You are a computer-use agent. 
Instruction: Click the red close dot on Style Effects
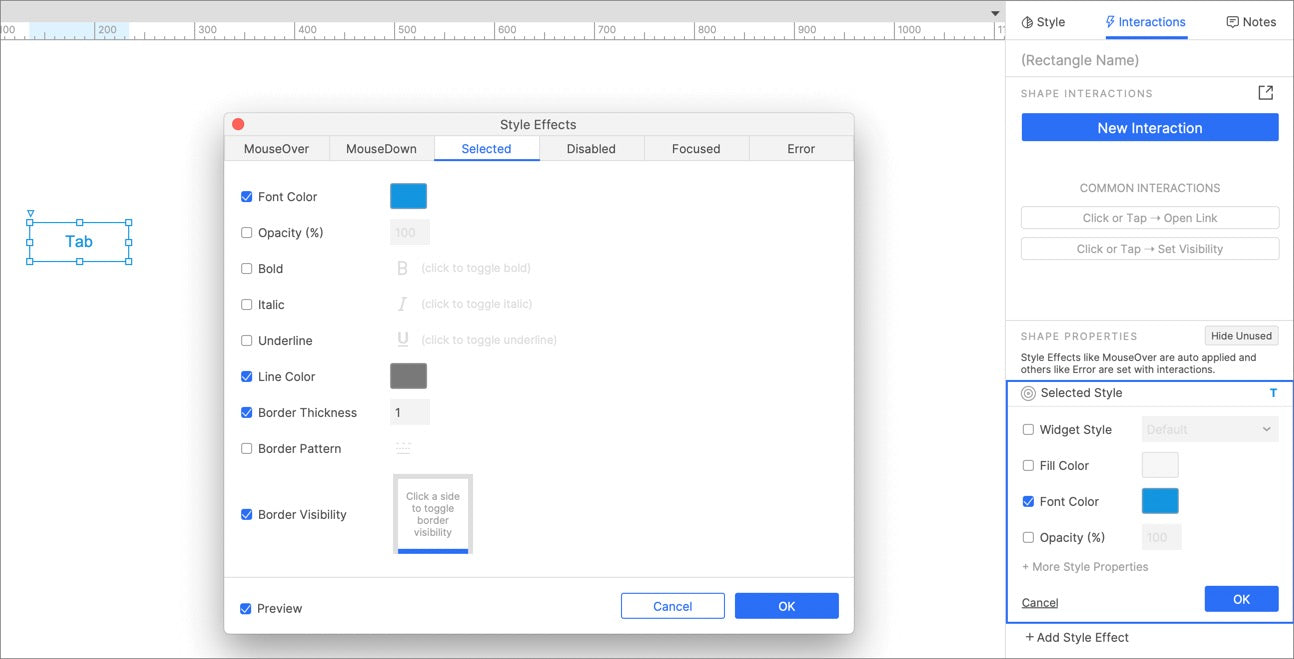click(x=238, y=124)
